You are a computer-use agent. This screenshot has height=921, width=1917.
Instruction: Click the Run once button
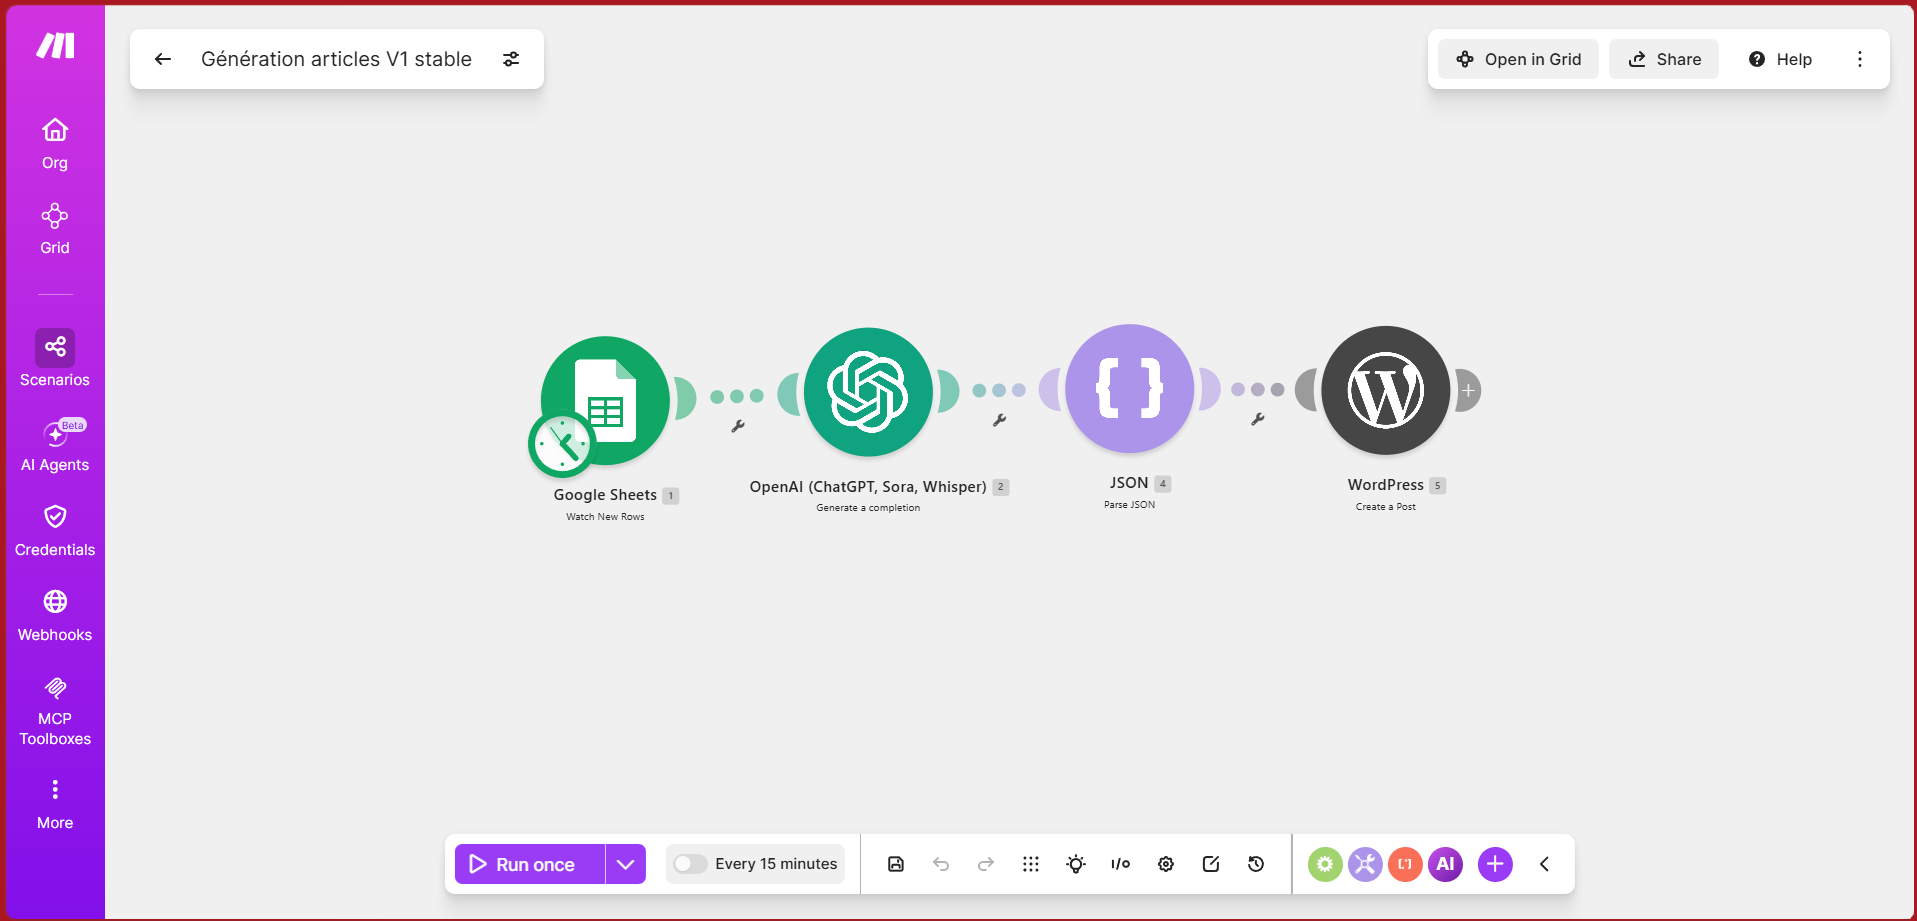click(530, 864)
